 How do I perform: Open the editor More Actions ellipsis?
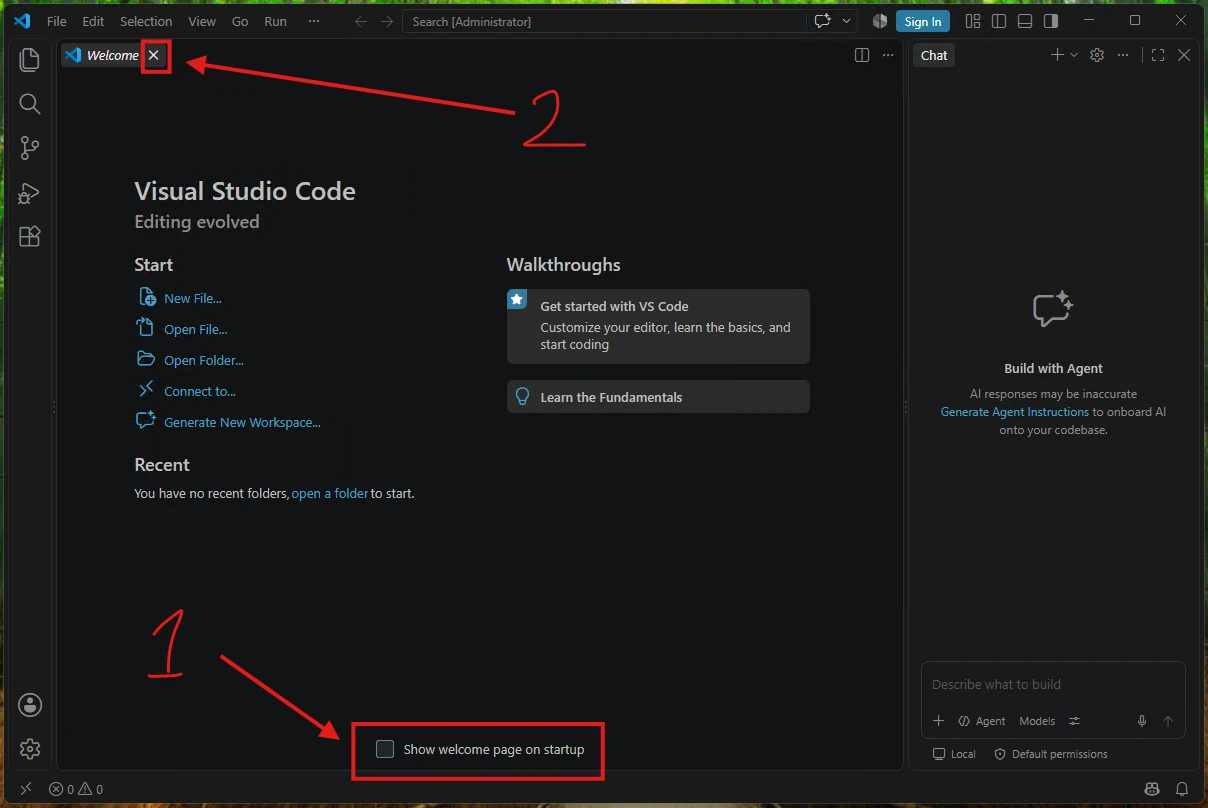pos(888,55)
